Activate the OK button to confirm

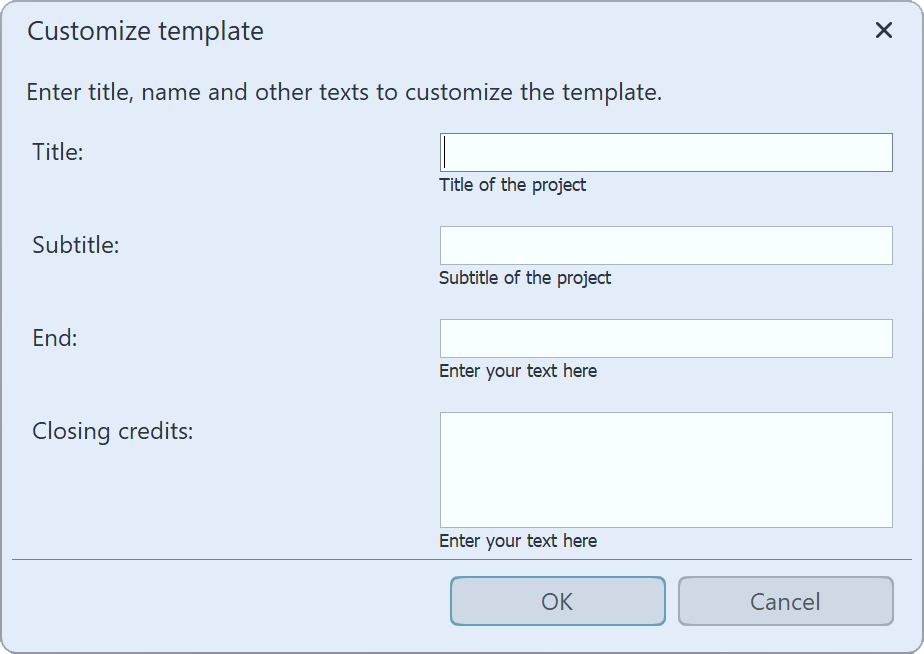click(x=557, y=601)
